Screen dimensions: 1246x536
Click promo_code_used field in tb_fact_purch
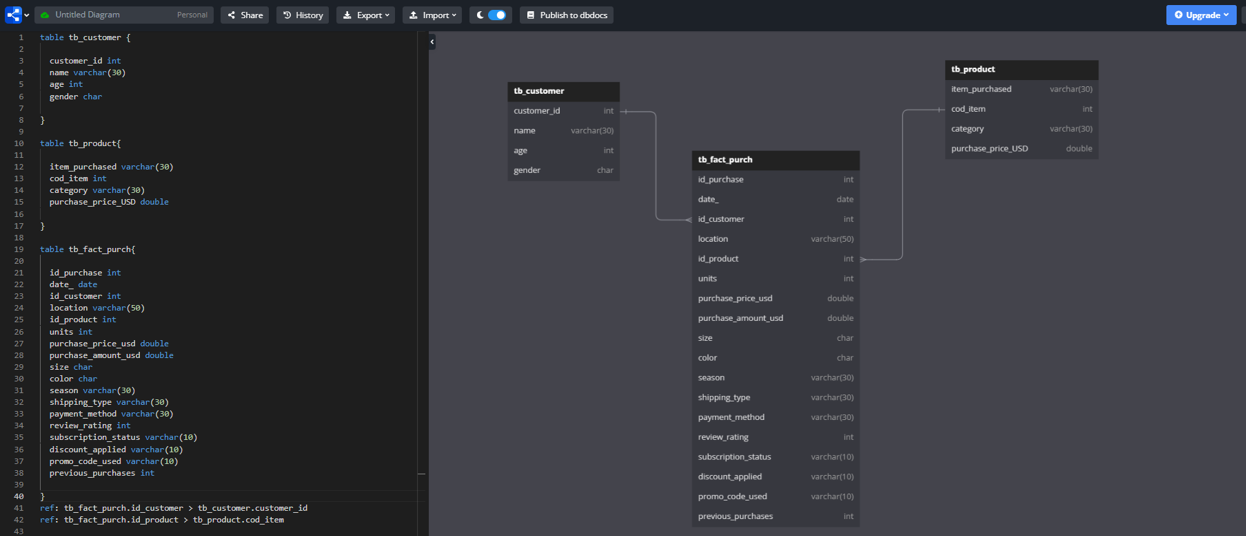(776, 496)
